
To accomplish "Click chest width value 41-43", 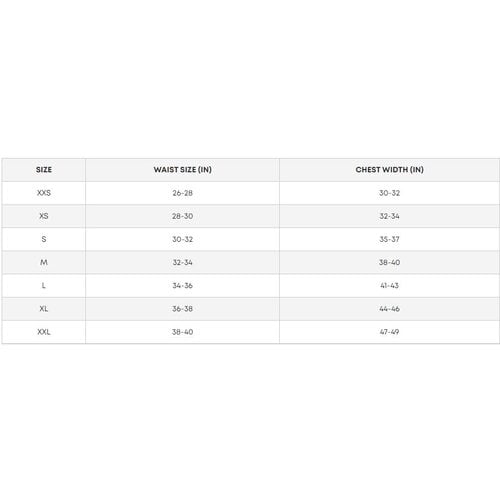I will click(x=389, y=286).
